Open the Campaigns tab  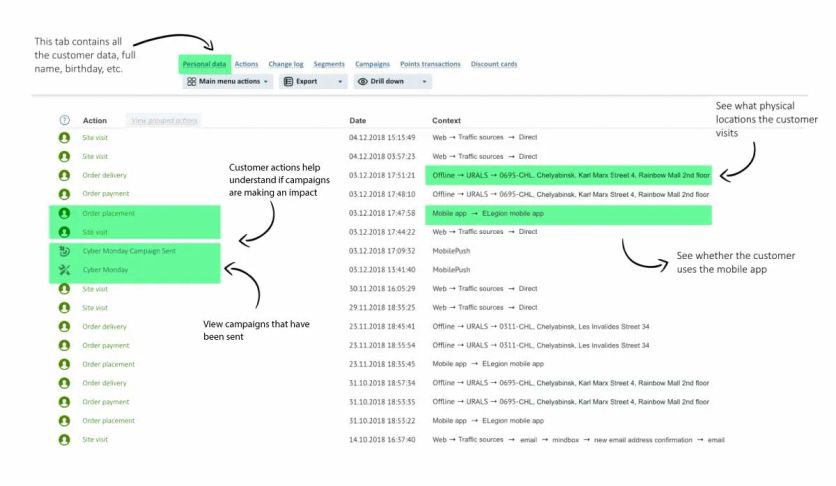click(x=372, y=64)
